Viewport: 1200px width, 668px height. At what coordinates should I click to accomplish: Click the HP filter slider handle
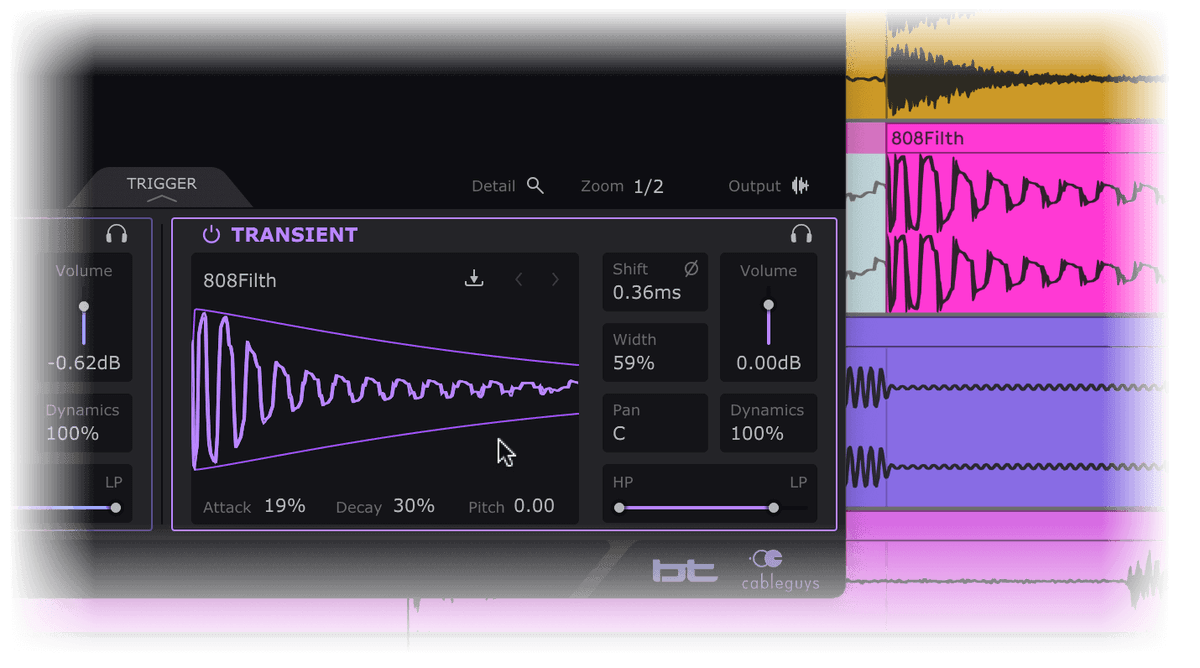[619, 508]
